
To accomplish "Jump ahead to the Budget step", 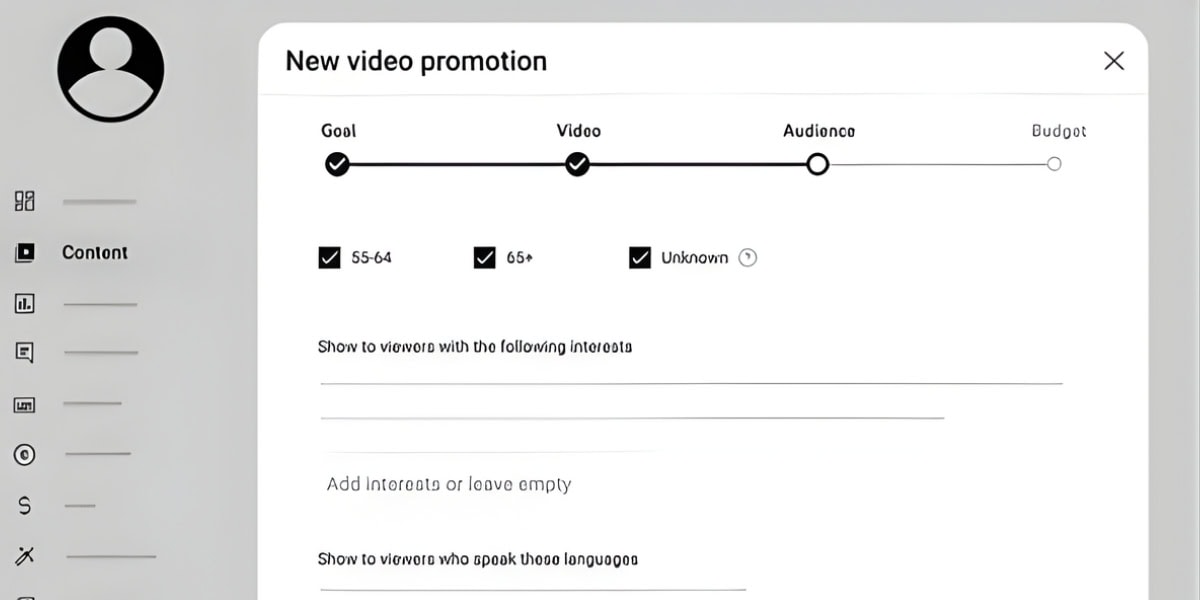I will [x=1053, y=163].
